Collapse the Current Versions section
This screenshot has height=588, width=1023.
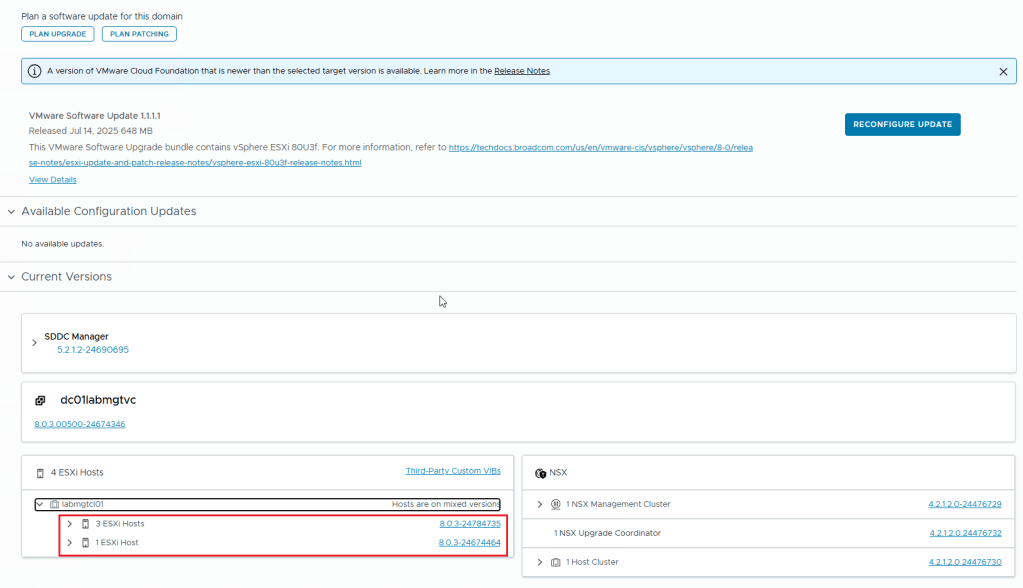point(11,277)
